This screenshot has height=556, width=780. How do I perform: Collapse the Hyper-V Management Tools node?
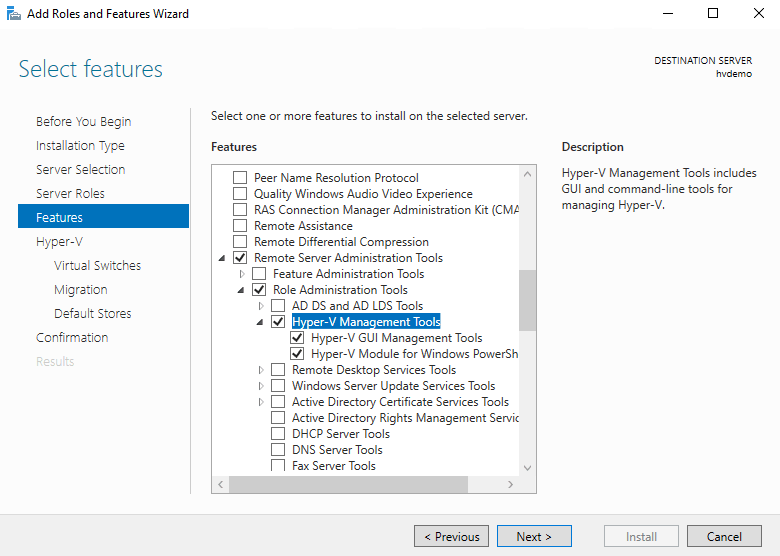[260, 322]
